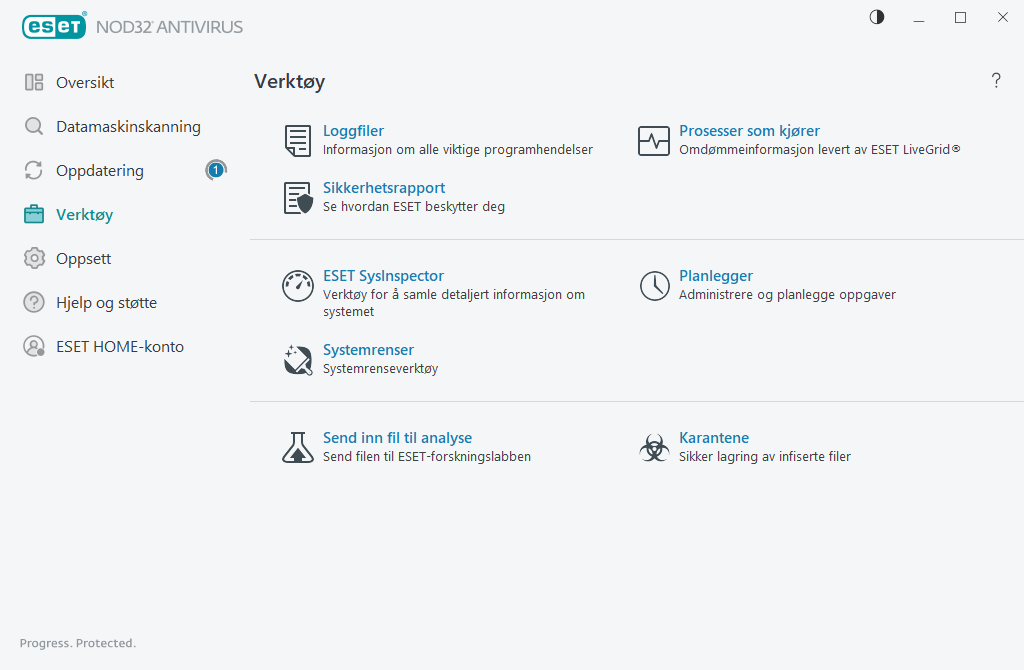1024x670 pixels.
Task: Open Datamaskinskanning in the sidebar
Action: coord(128,127)
